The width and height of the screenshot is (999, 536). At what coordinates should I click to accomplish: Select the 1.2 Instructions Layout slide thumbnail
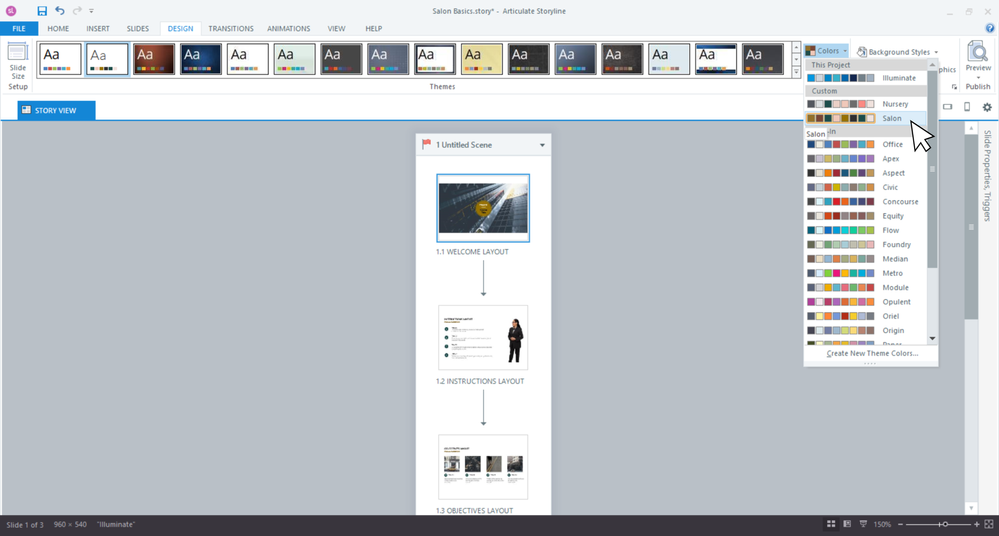[483, 338]
